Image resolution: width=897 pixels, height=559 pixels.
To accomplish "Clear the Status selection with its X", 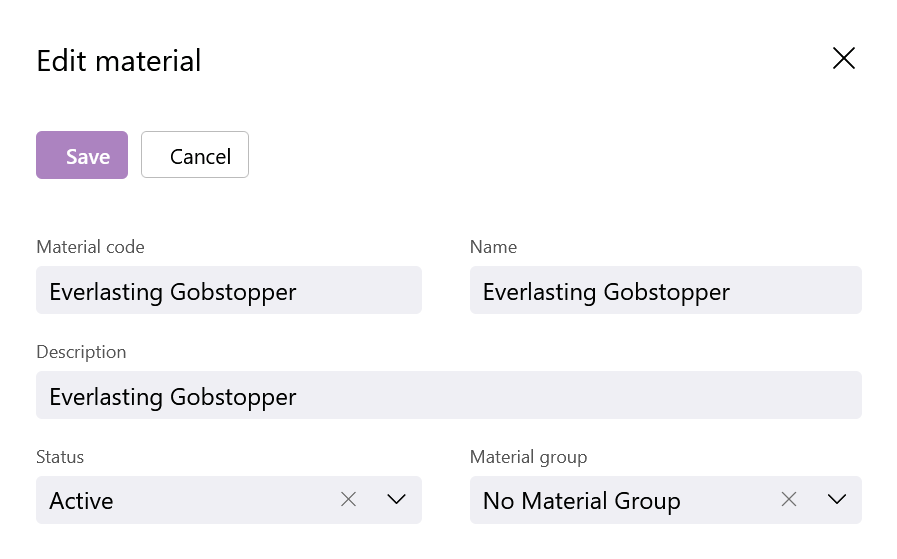I will [x=348, y=499].
